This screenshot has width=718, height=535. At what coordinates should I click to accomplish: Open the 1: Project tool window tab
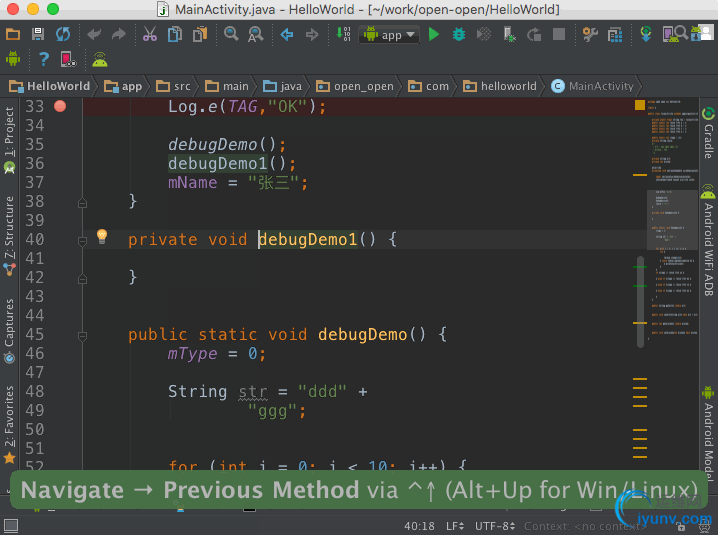click(x=9, y=140)
